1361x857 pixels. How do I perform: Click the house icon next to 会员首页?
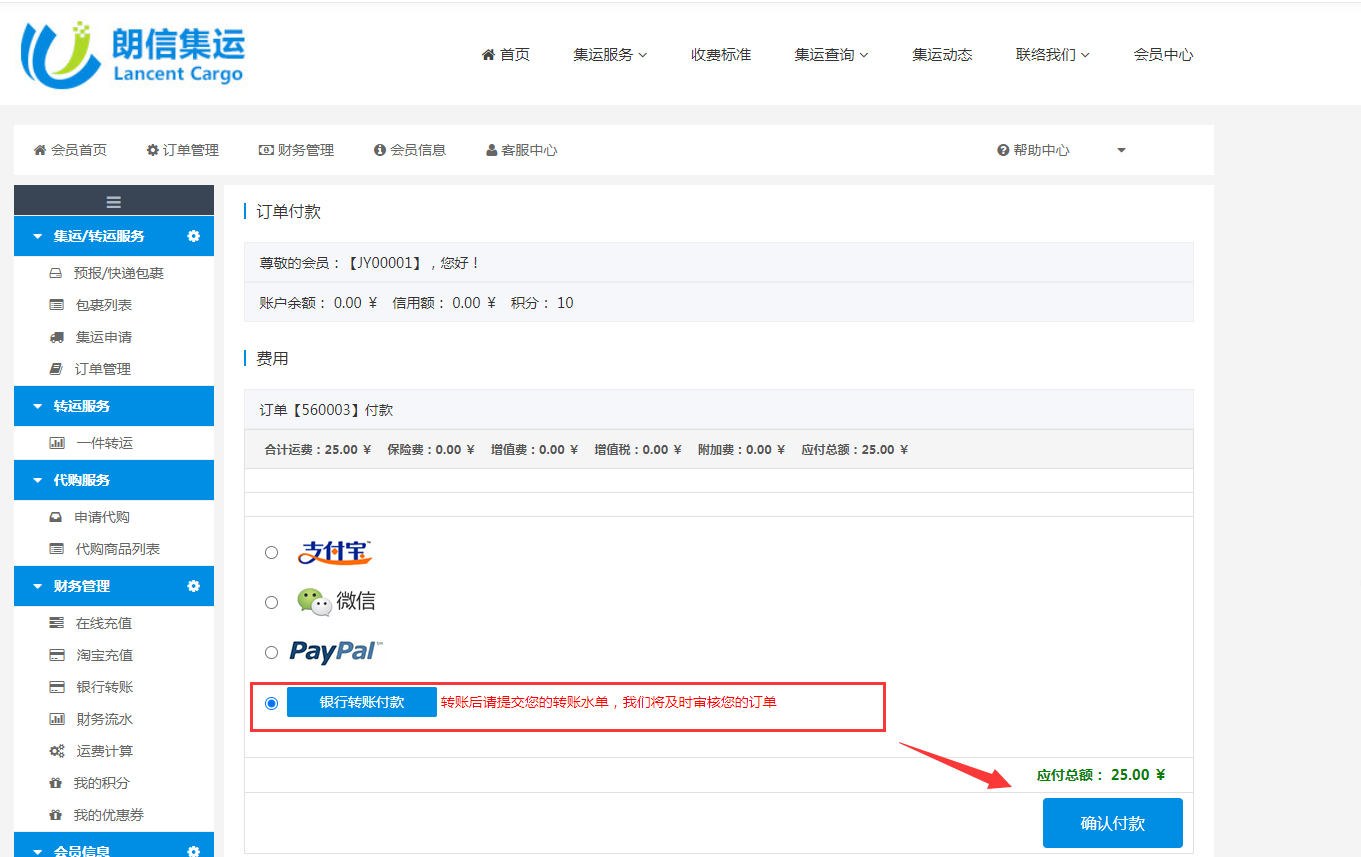click(40, 150)
